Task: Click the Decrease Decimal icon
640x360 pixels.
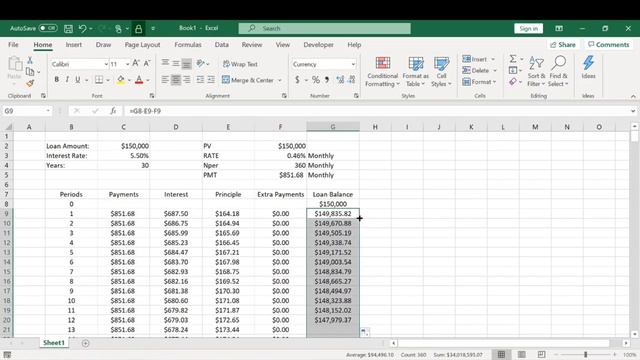Action: click(x=352, y=80)
